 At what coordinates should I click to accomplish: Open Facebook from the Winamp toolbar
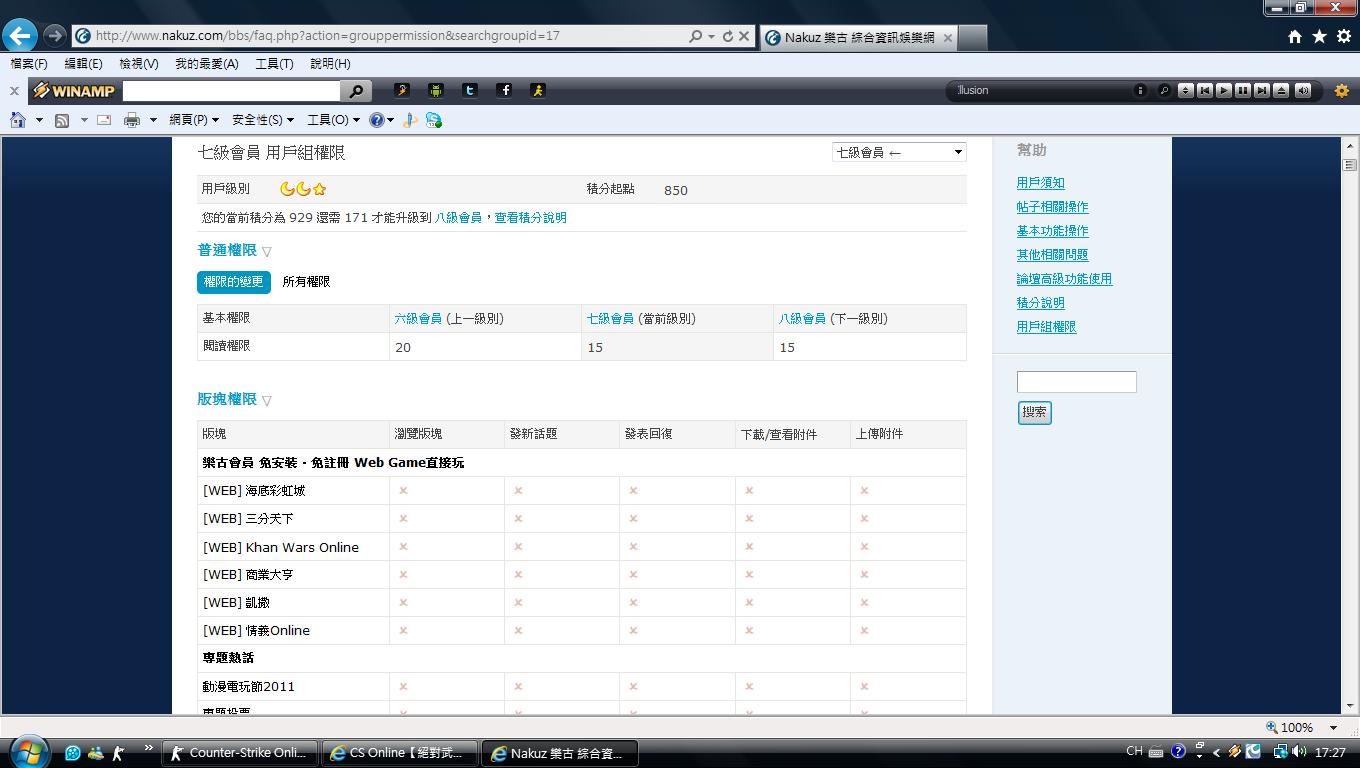(505, 90)
